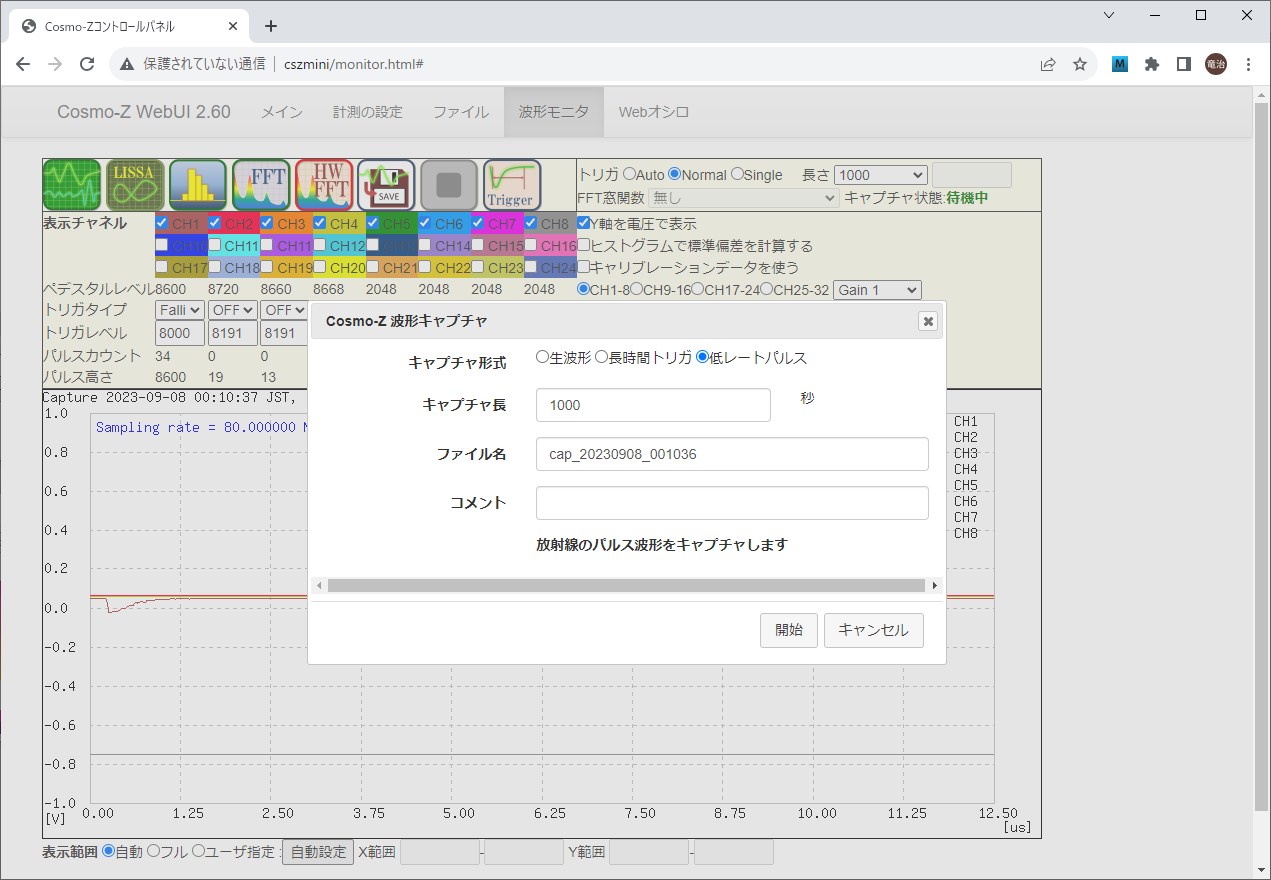Expand the Gain 1 dropdown
The image size is (1271, 880).
pos(876,290)
